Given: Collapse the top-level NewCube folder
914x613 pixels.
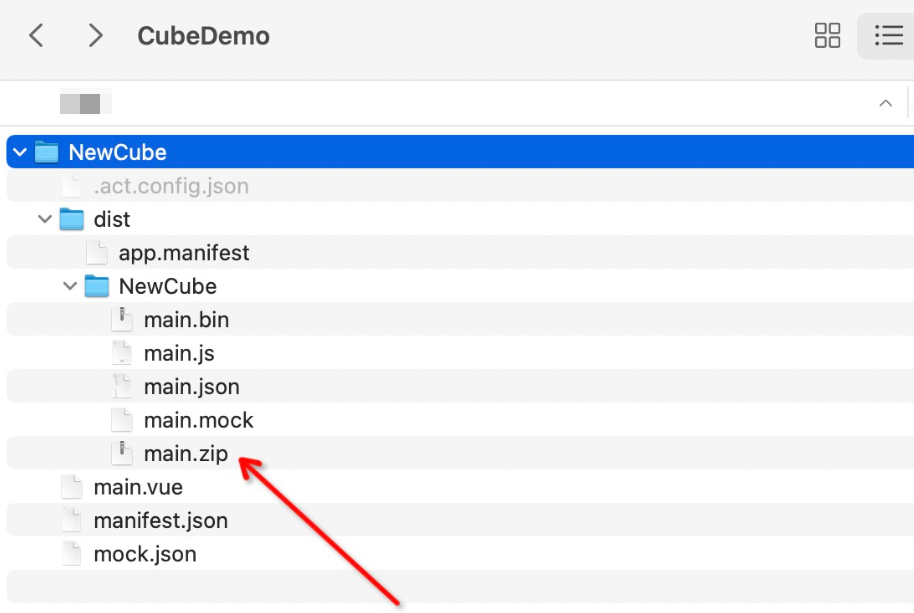Looking at the screenshot, I should tap(20, 153).
